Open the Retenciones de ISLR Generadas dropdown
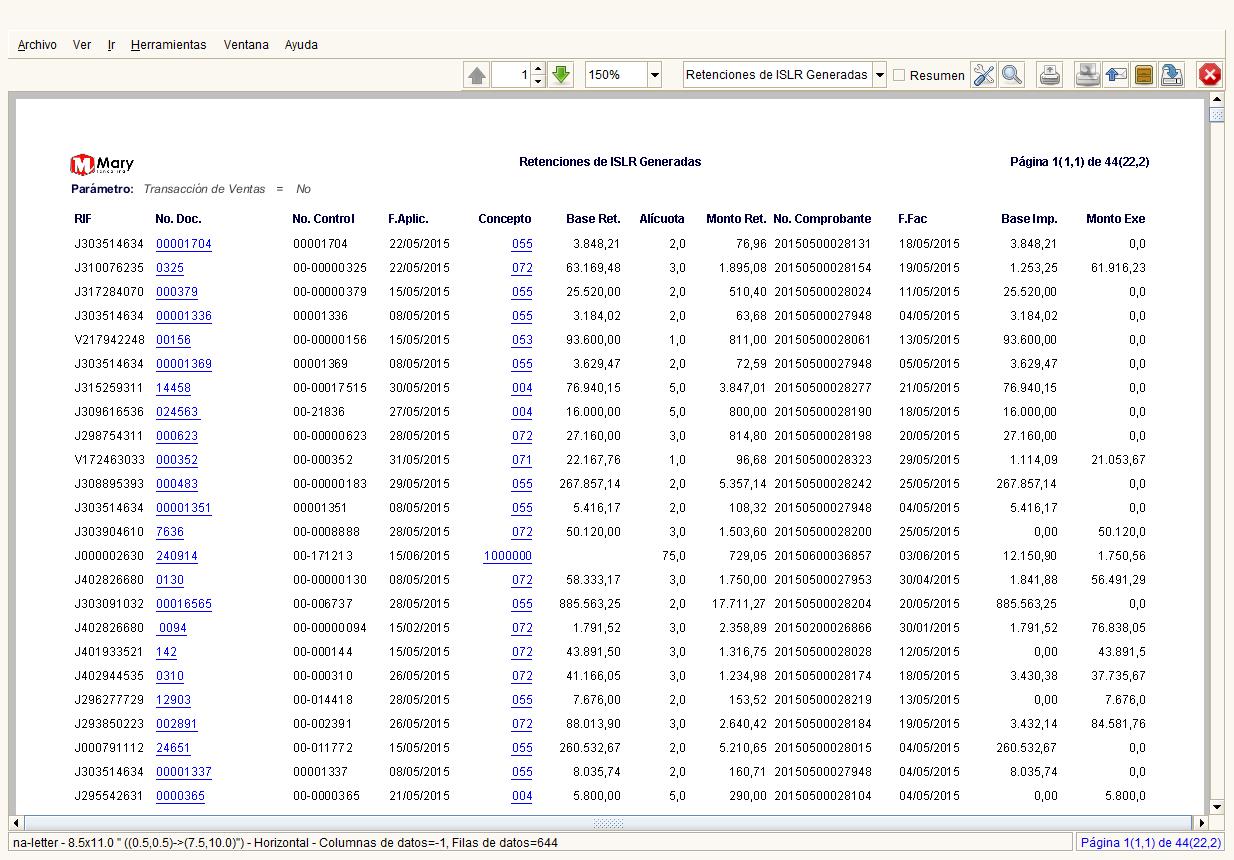1234x860 pixels. coord(879,75)
